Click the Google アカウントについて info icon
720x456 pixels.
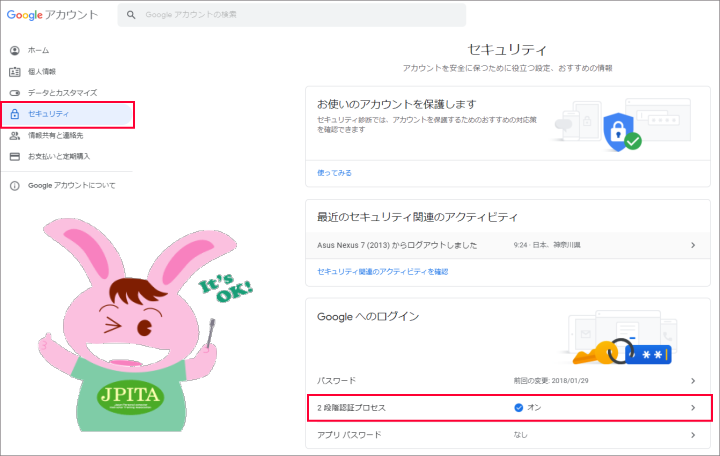[15, 185]
